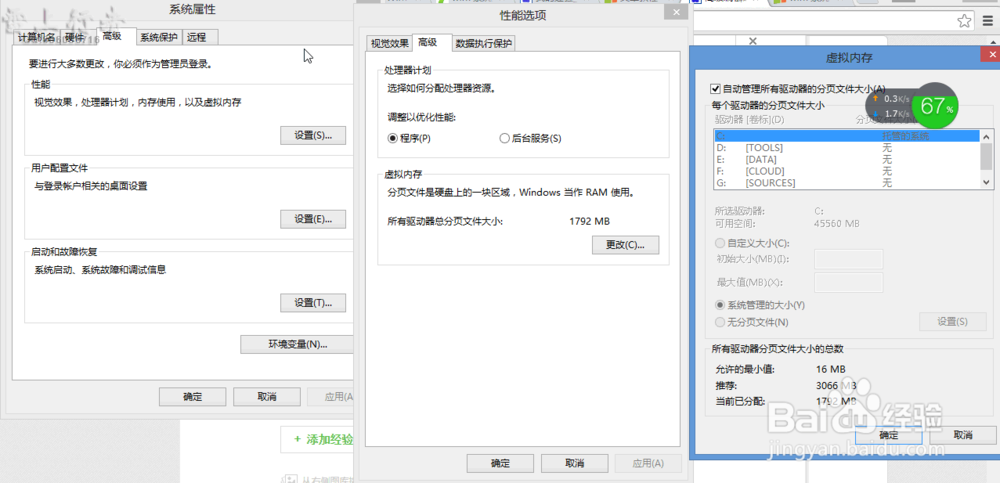This screenshot has height=483, width=1000.
Task: Click the 1792 MB total paging file value
Action: click(589, 221)
